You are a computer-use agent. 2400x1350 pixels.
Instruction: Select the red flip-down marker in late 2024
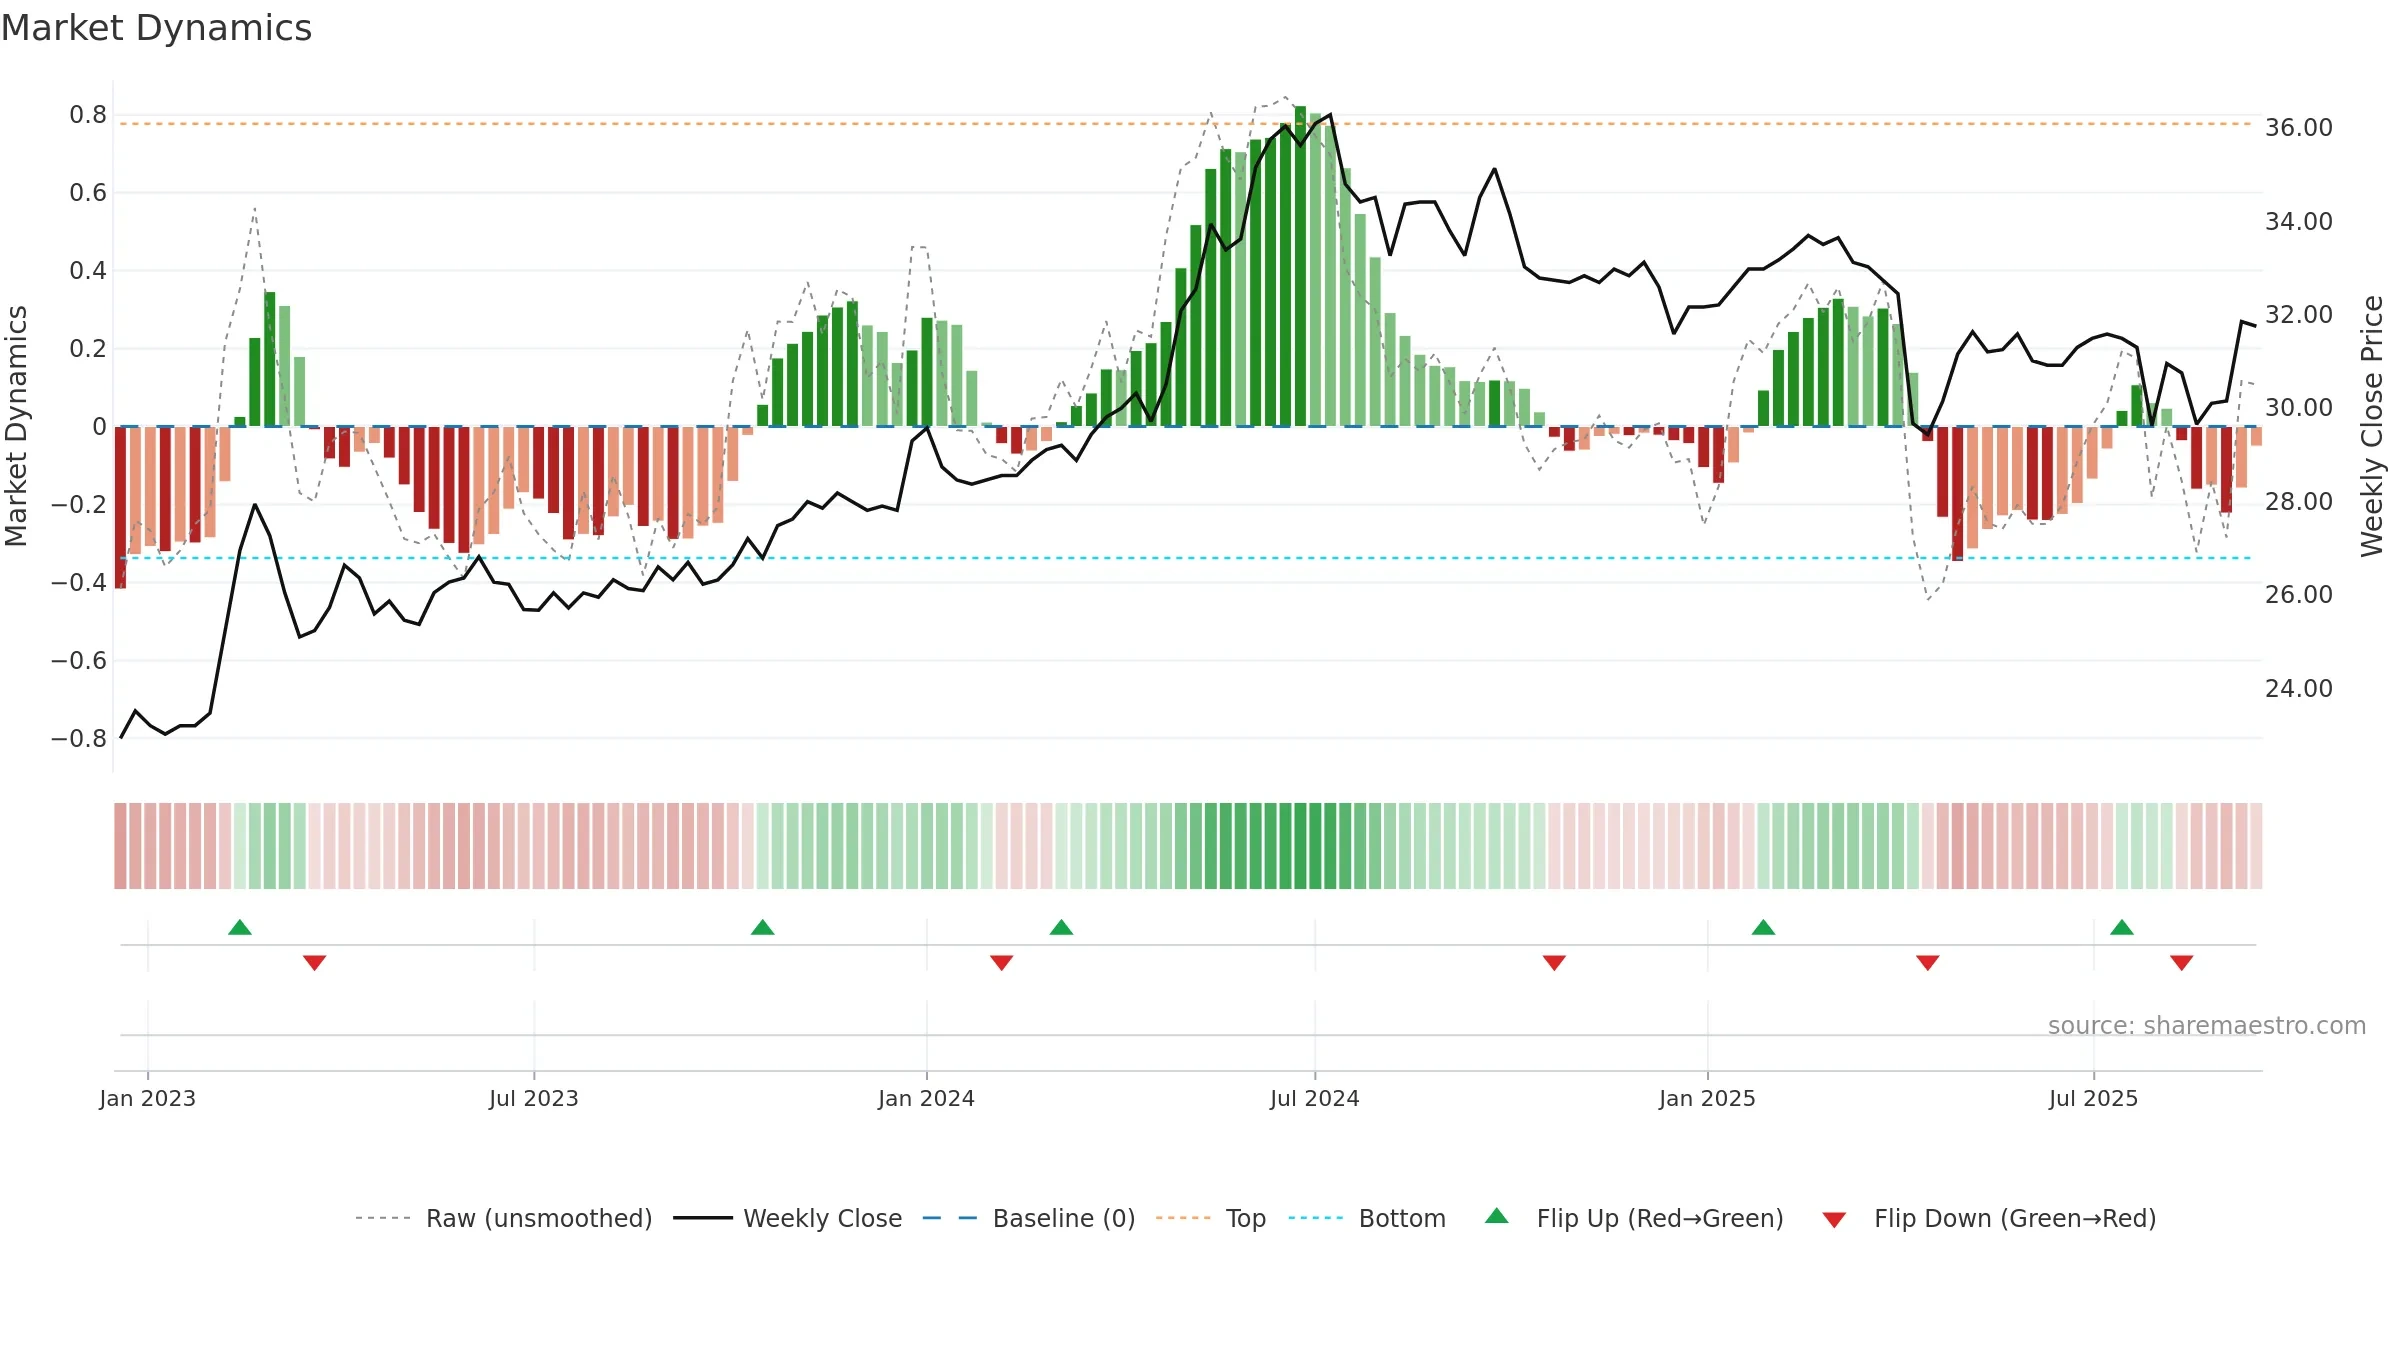1554,963
